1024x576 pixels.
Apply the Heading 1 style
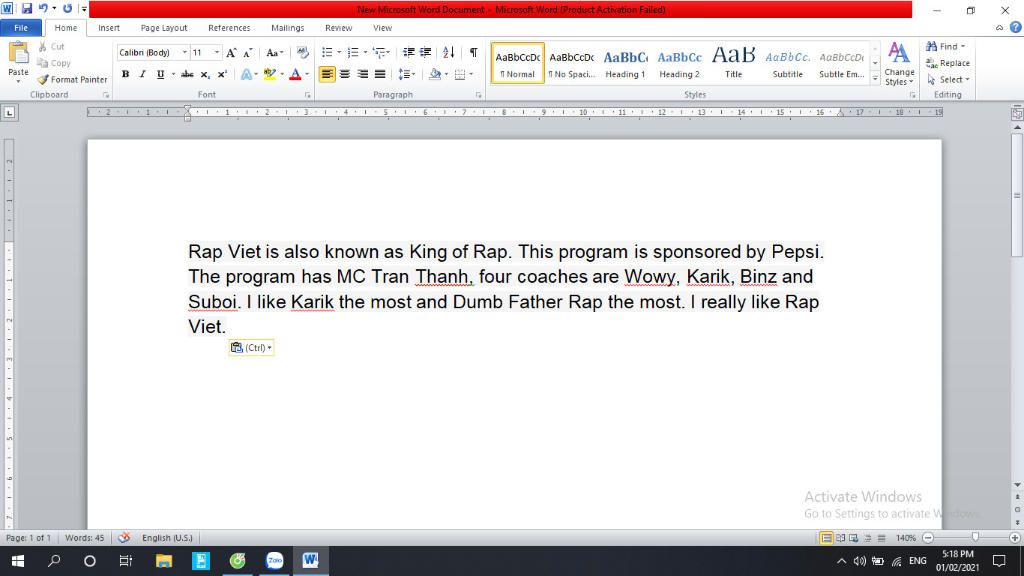pos(626,63)
